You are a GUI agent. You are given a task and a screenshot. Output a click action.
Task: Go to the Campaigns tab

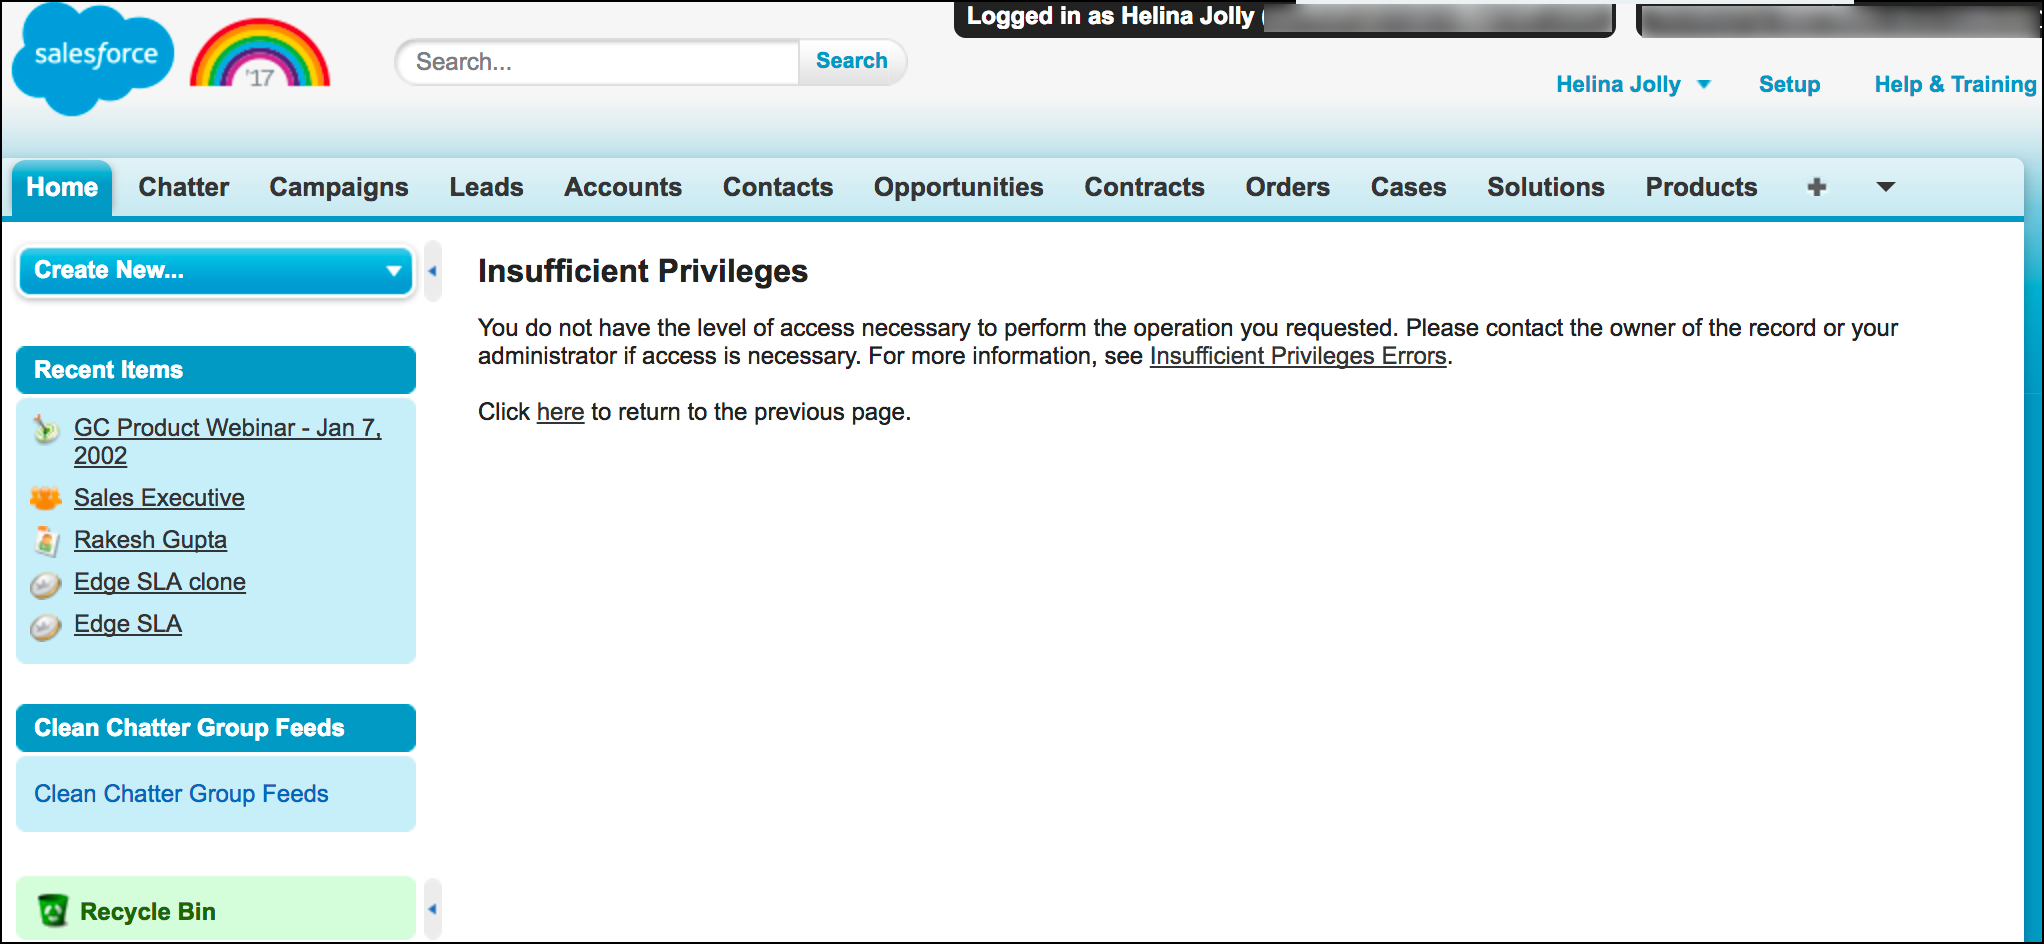(338, 187)
